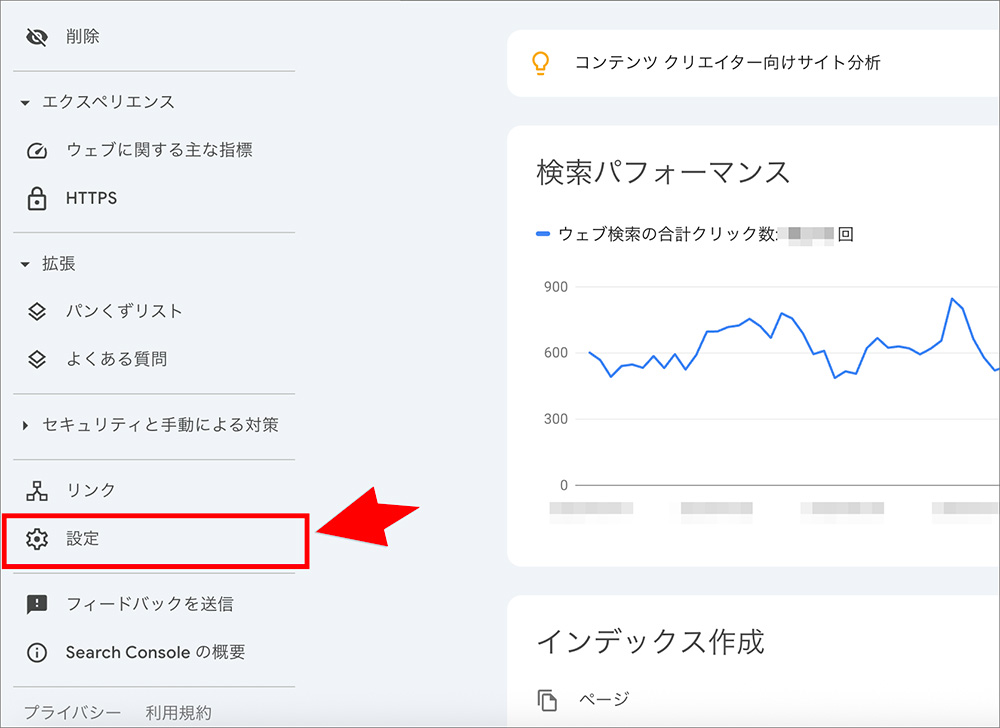1000x728 pixels.
Task: Toggle the ウェブ検索の合計クリック数 legend item
Action: [650, 234]
